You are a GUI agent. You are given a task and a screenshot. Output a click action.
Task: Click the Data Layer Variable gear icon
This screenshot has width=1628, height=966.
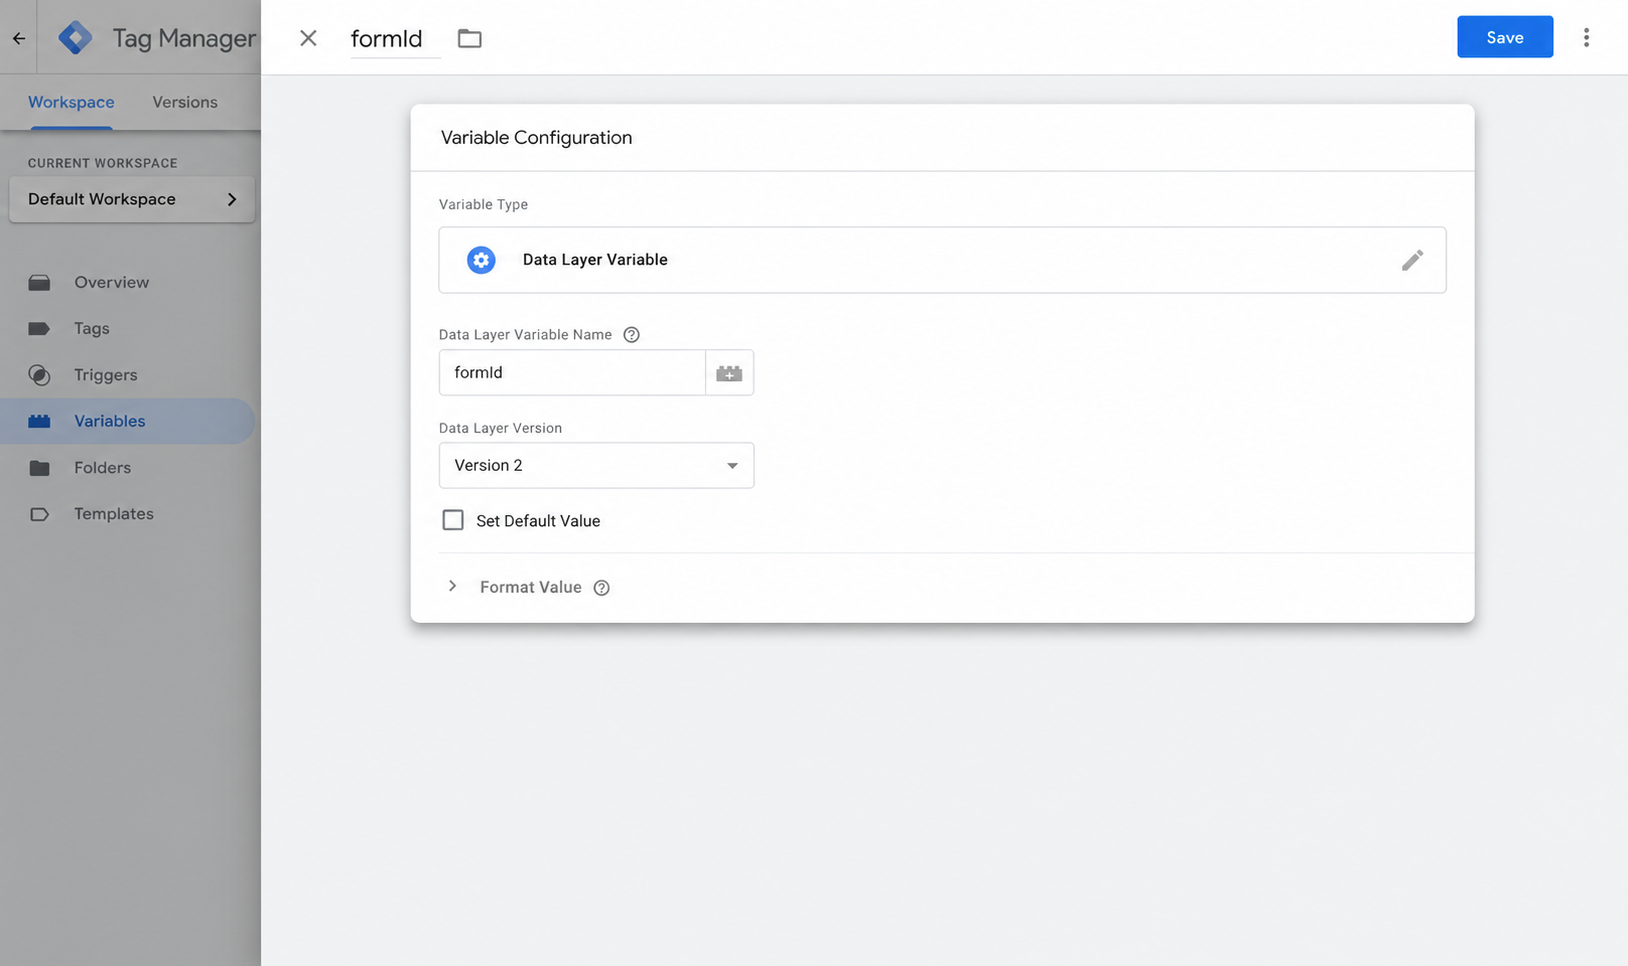[x=481, y=260]
